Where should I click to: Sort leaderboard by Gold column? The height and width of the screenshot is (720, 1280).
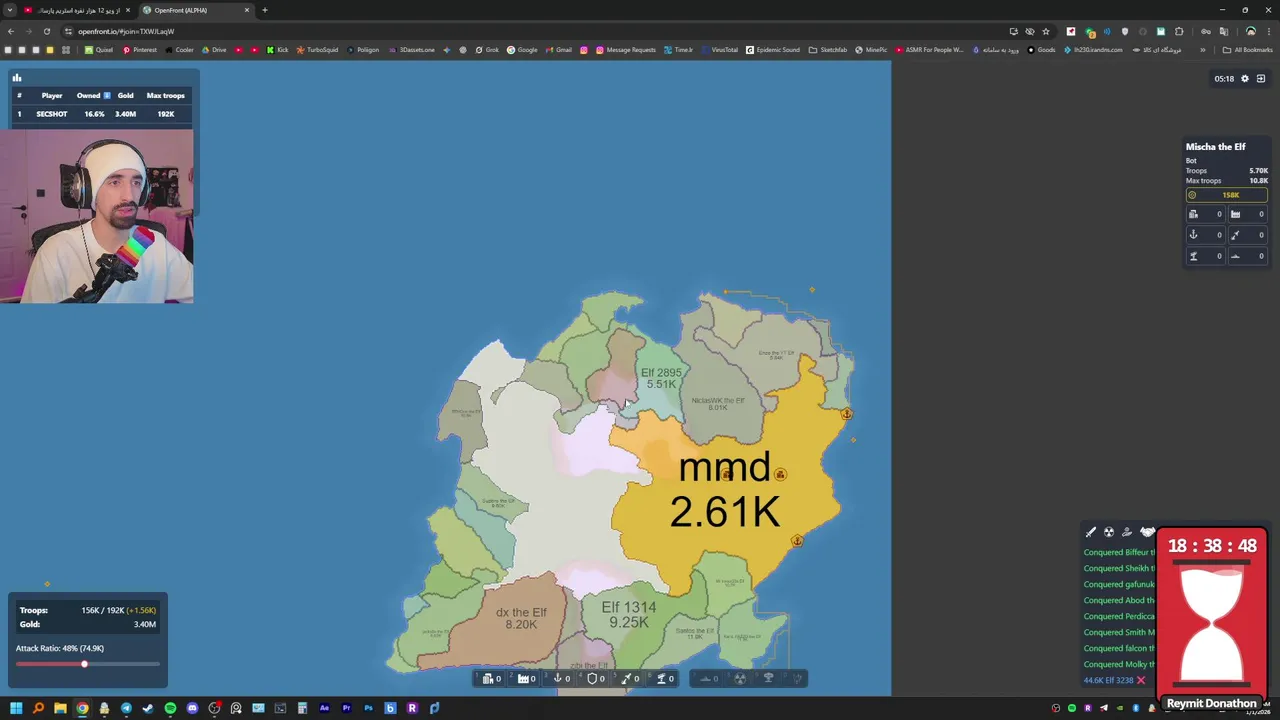pos(125,95)
